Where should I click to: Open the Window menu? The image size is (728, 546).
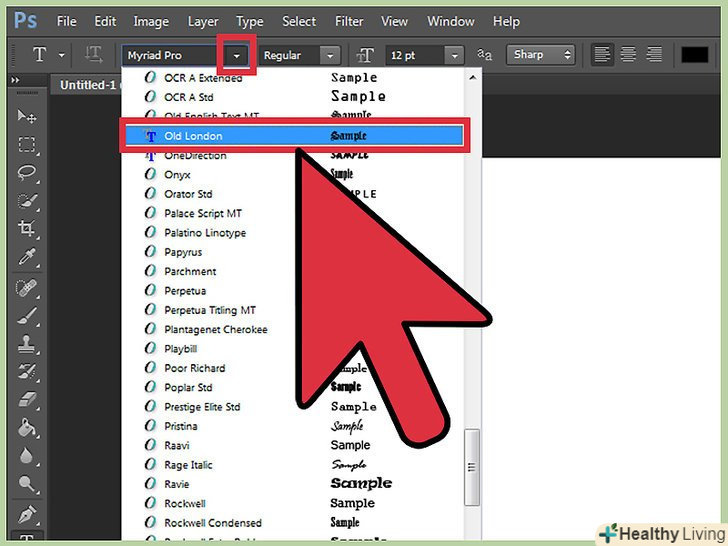tap(451, 21)
